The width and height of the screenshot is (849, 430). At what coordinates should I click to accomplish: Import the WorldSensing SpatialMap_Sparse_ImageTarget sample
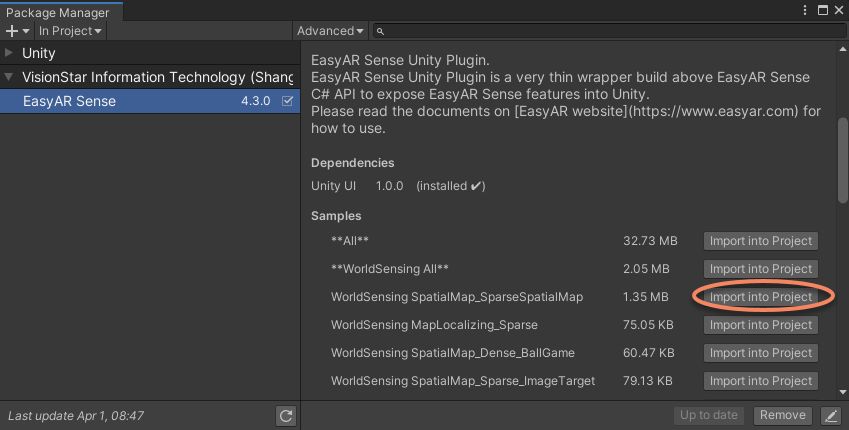coord(761,381)
